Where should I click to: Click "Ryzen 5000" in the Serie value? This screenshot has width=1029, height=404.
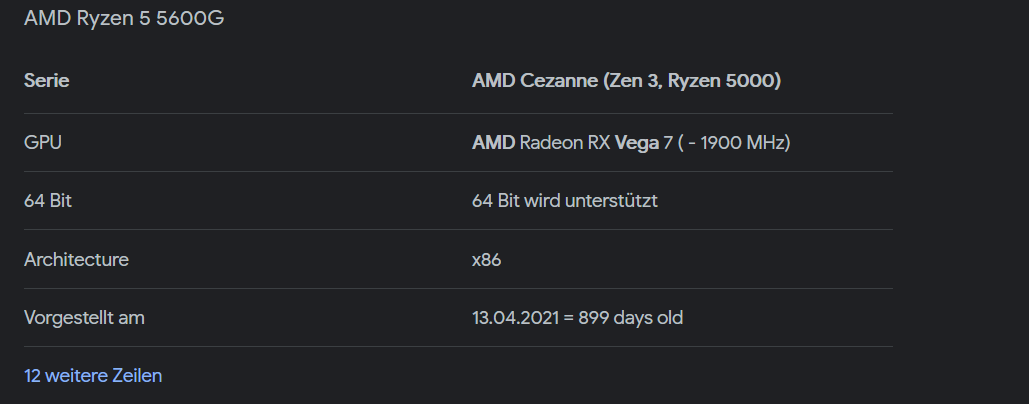[x=726, y=81]
